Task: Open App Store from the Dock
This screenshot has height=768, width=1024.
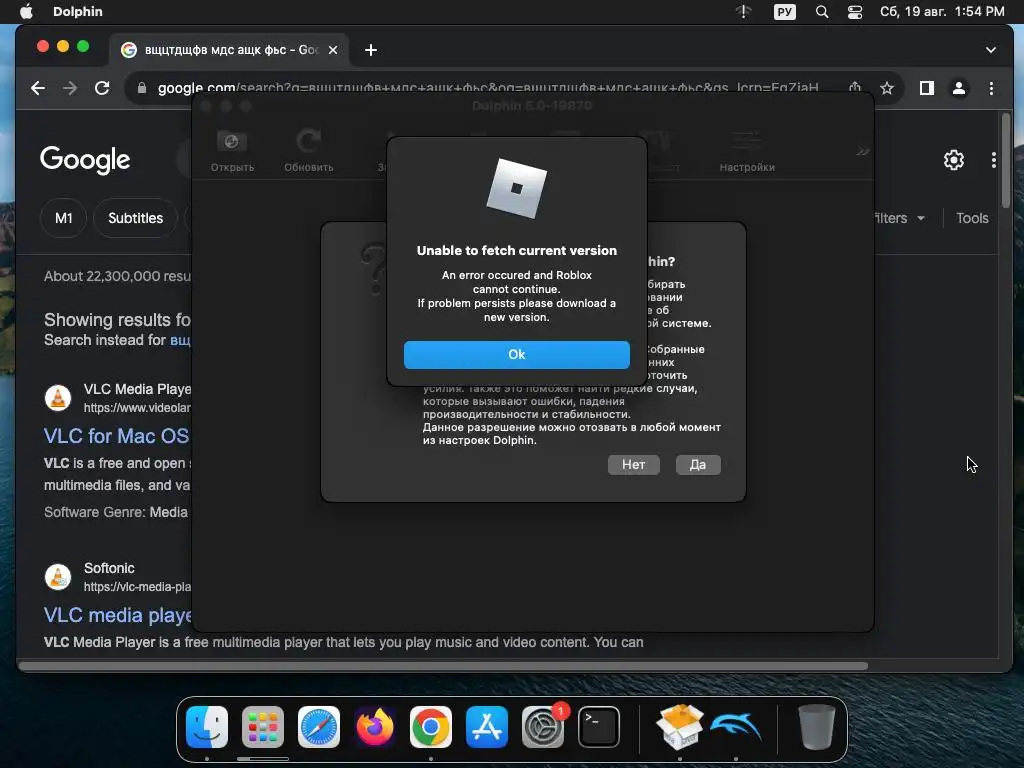Action: tap(487, 727)
